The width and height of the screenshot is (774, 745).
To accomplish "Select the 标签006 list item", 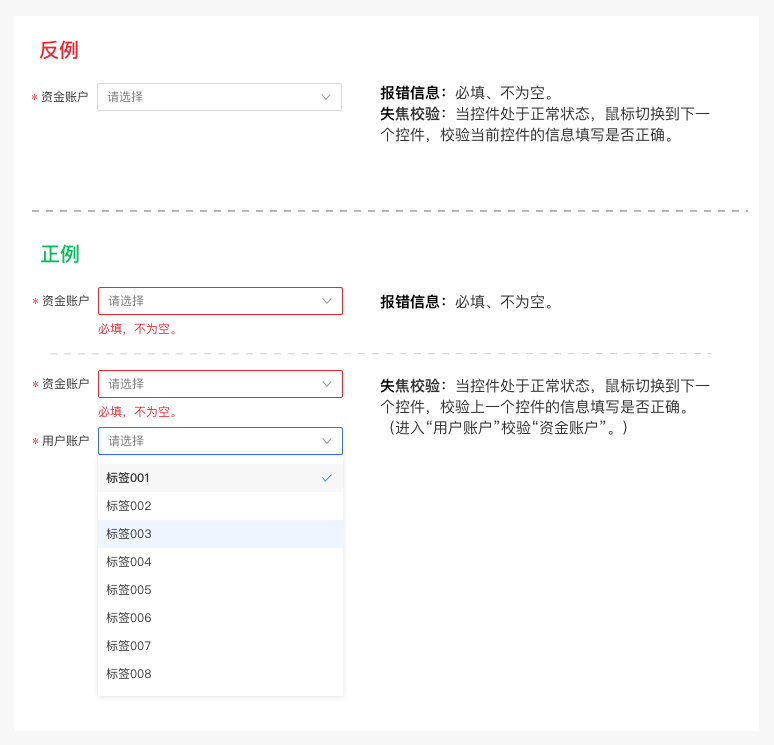I will click(128, 618).
